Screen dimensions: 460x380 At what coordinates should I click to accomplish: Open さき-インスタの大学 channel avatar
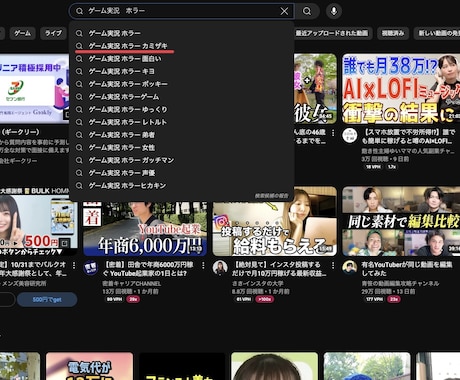click(x=220, y=268)
